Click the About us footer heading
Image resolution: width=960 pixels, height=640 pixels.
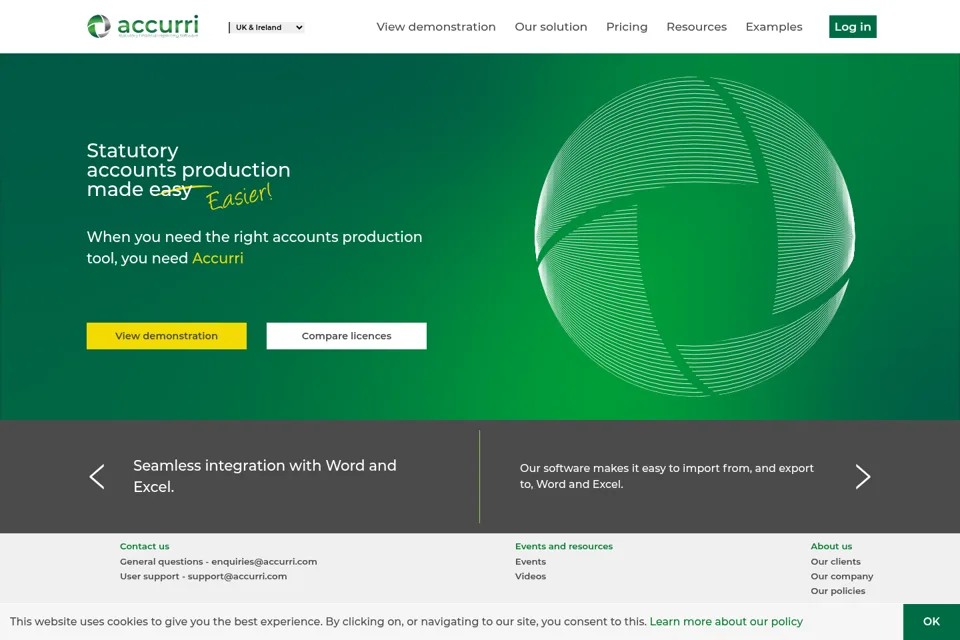pos(831,546)
